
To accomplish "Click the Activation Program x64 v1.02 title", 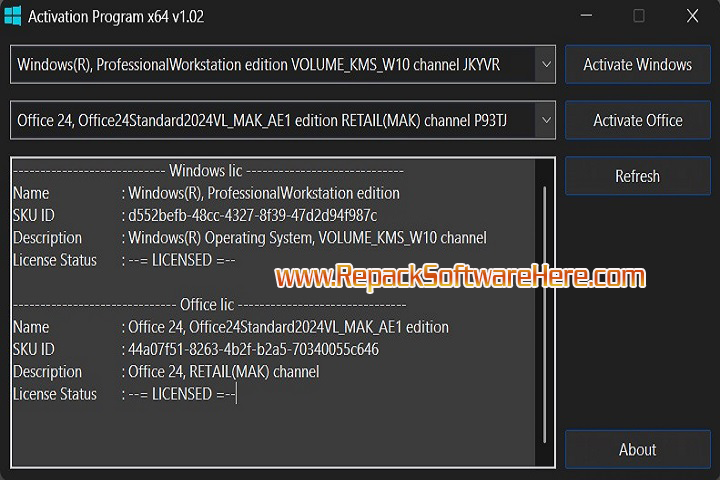I will click(116, 17).
